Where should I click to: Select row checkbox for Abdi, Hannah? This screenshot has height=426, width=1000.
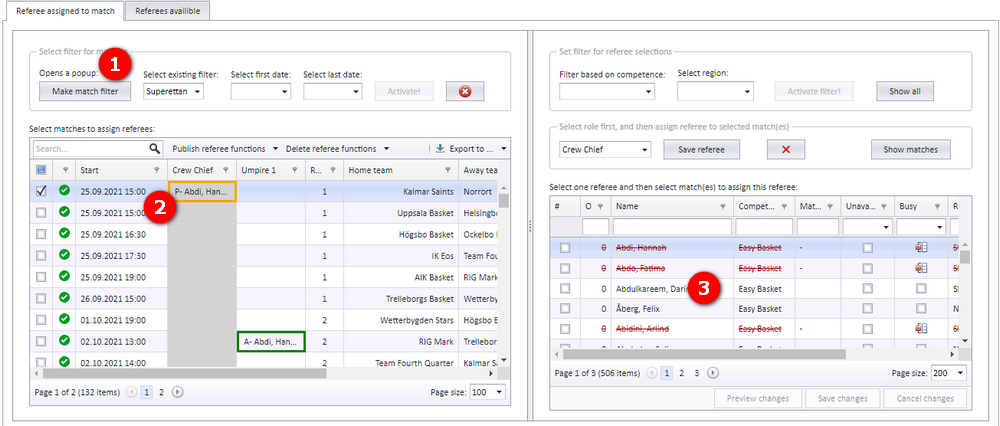565,247
